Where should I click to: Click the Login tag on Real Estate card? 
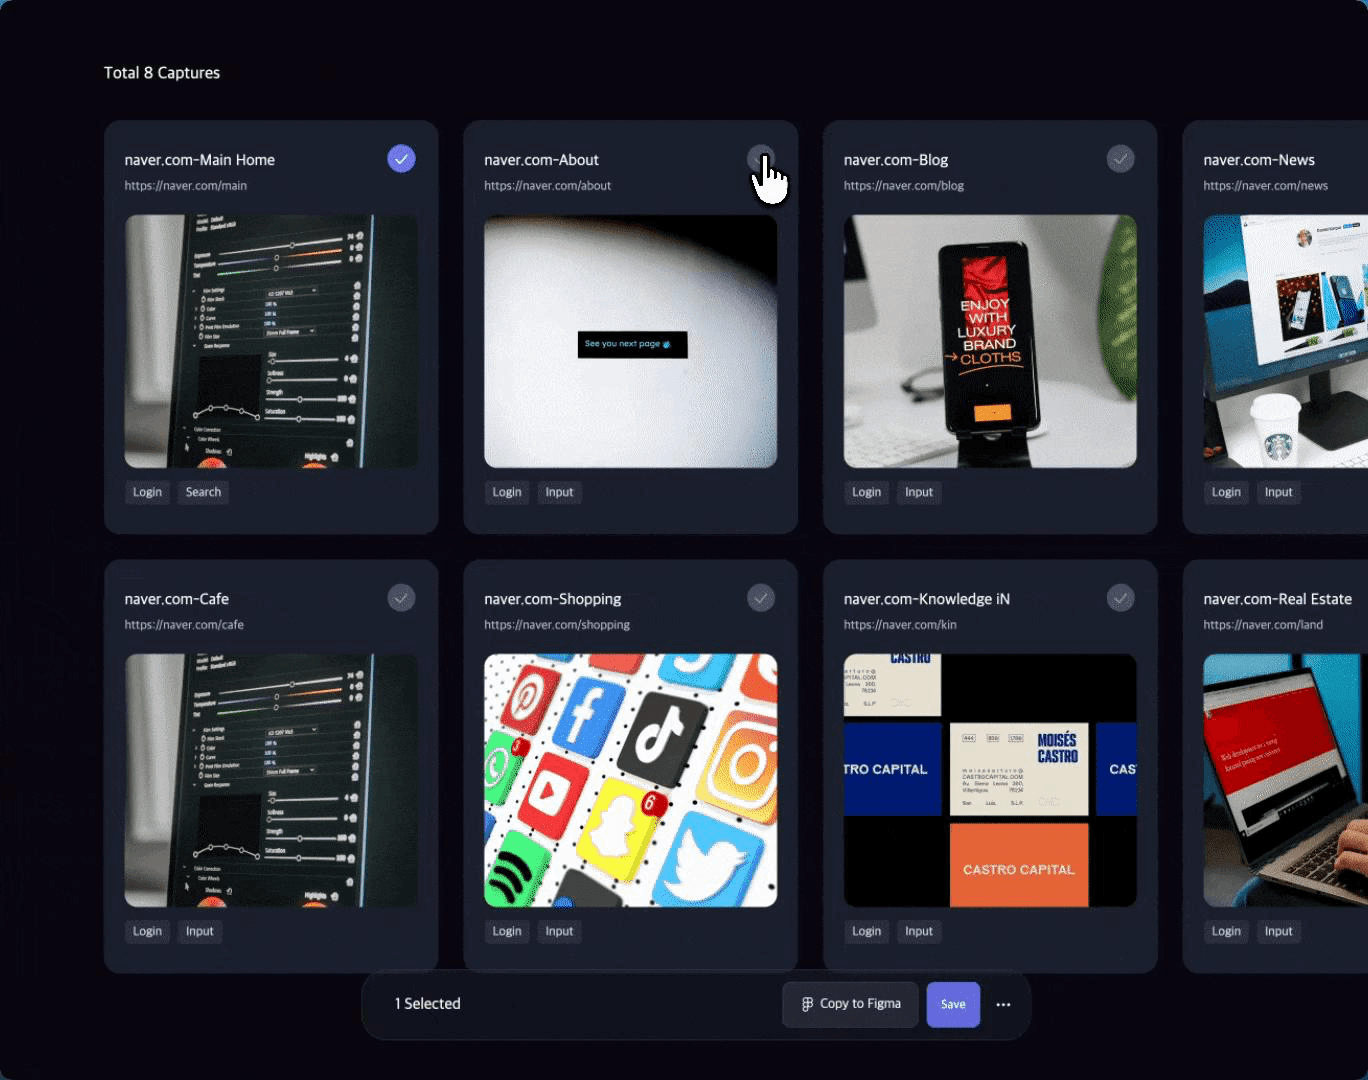1226,931
